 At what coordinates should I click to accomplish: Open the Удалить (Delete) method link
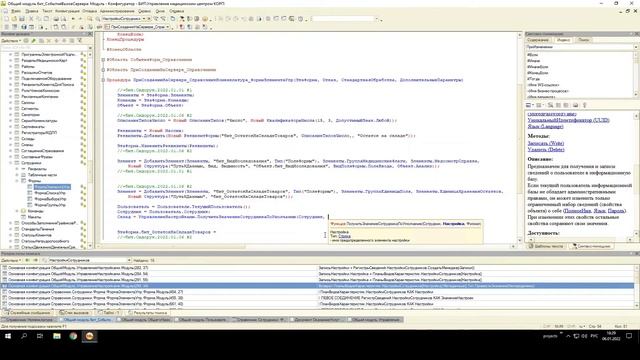click(546, 149)
